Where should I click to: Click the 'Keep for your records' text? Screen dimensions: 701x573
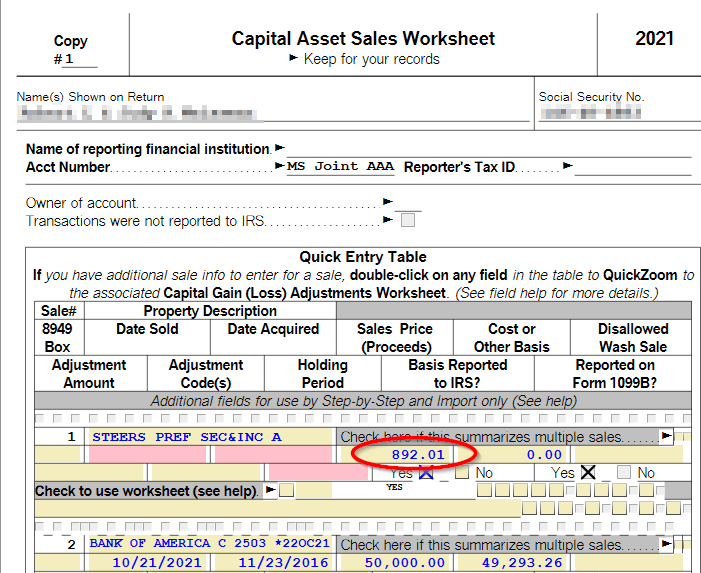(371, 59)
